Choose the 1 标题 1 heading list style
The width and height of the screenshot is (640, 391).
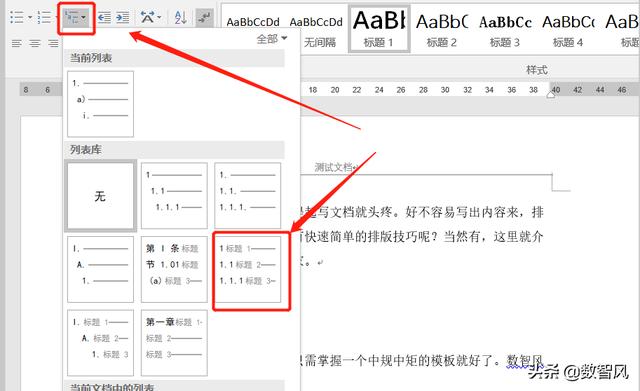pos(248,269)
